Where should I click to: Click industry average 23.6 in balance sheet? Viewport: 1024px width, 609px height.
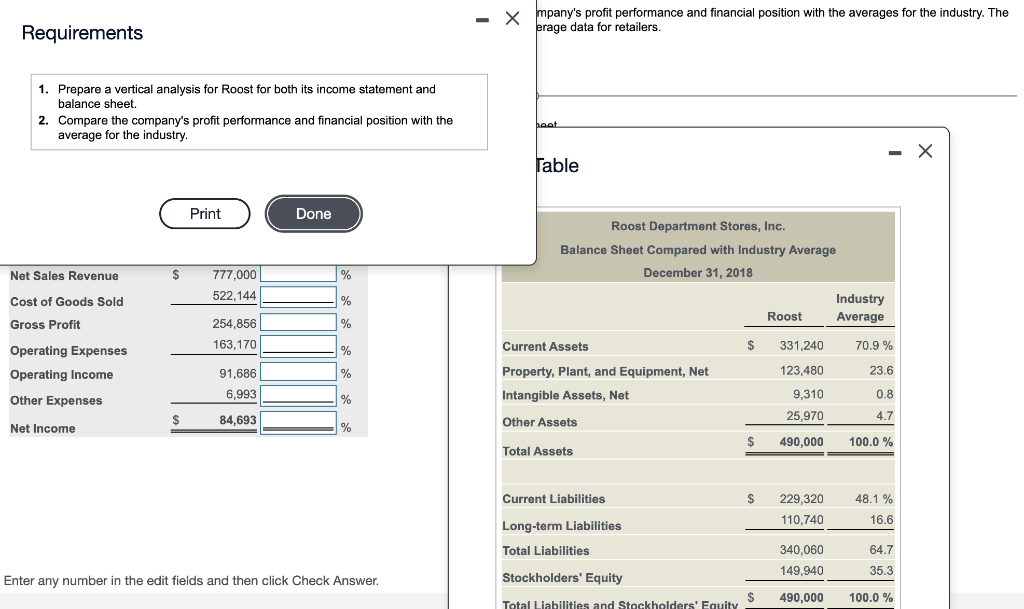tap(881, 370)
